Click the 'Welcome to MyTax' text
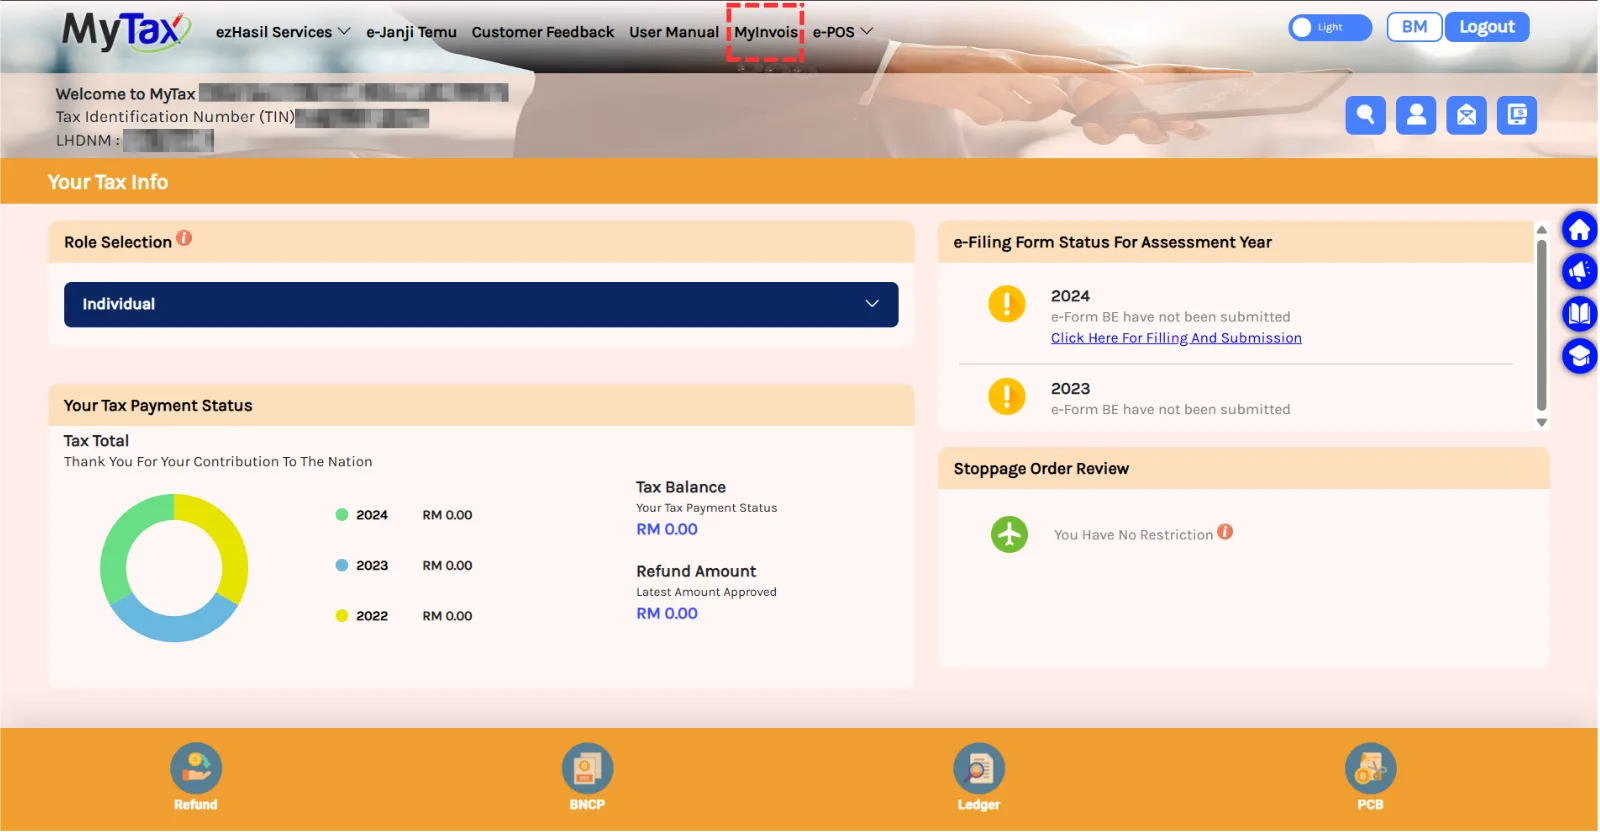 coord(126,94)
